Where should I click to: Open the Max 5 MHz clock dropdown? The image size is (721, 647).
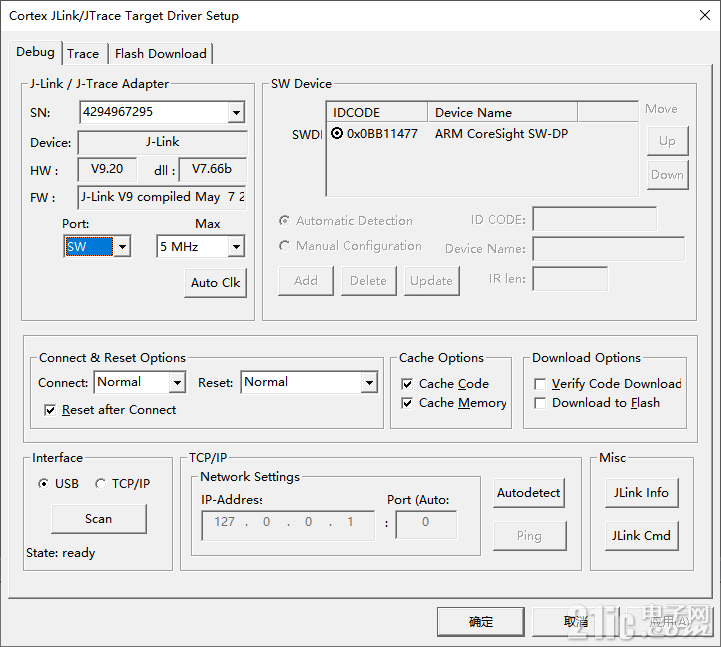236,246
